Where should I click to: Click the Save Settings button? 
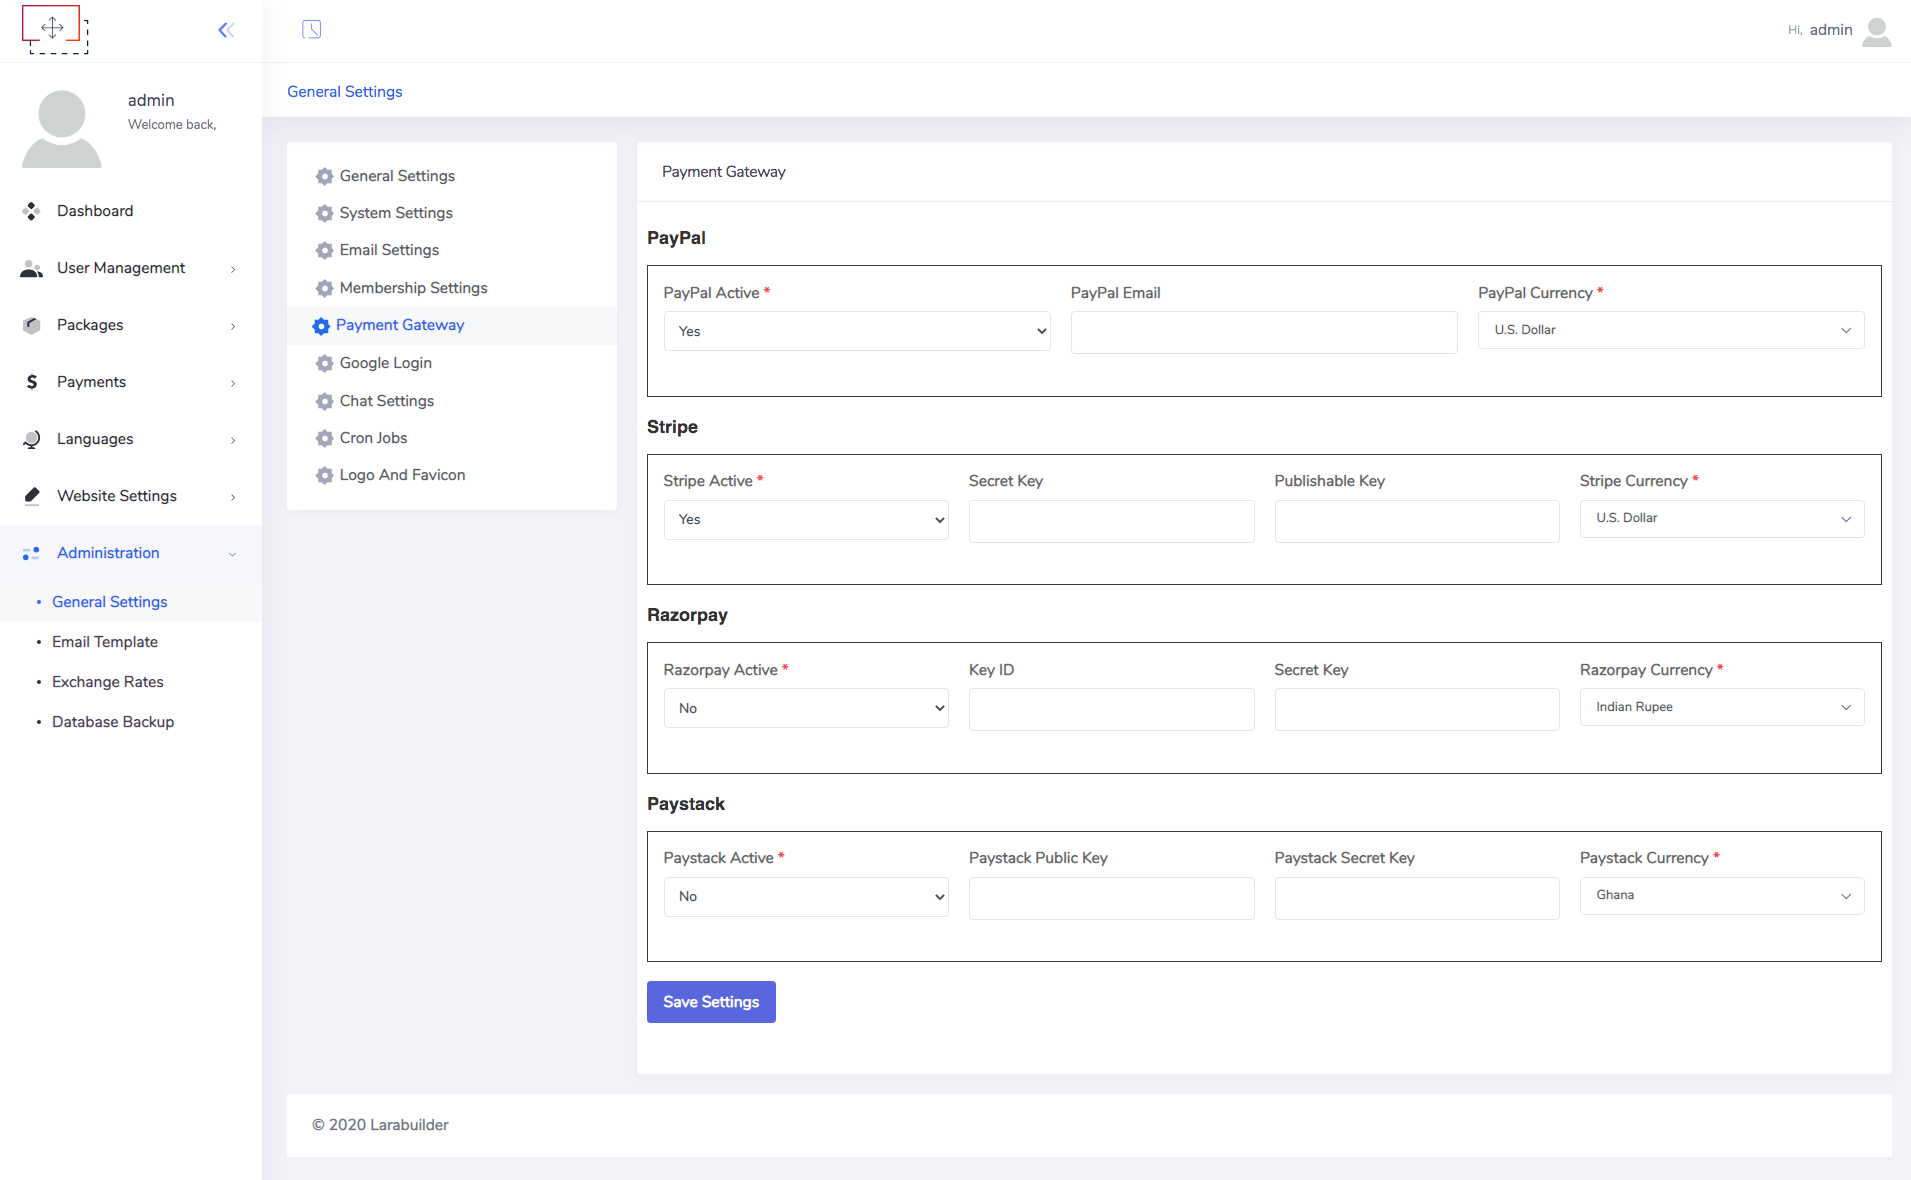pos(711,1002)
